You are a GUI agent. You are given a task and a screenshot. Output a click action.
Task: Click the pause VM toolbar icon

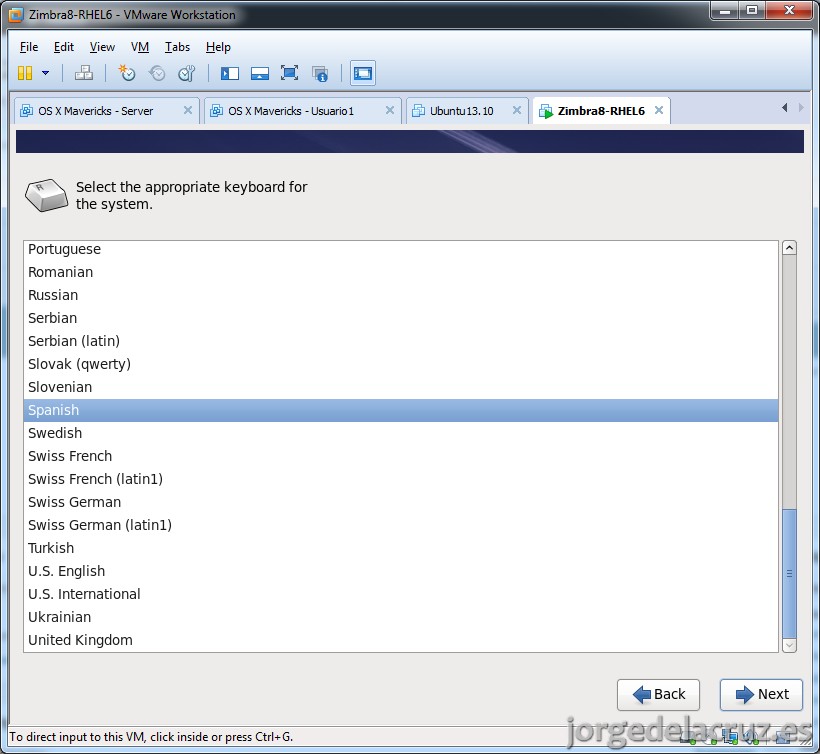[25, 73]
